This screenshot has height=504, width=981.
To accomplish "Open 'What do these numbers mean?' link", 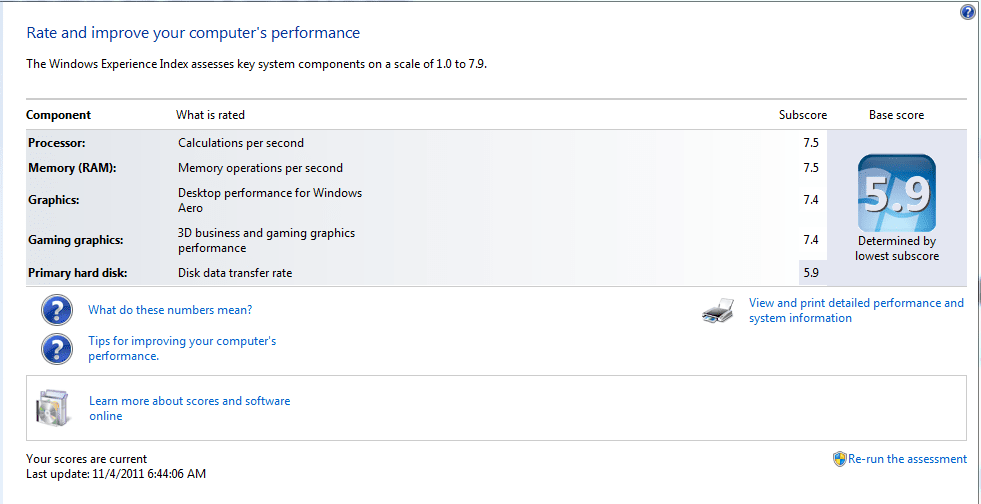I will tap(170, 310).
